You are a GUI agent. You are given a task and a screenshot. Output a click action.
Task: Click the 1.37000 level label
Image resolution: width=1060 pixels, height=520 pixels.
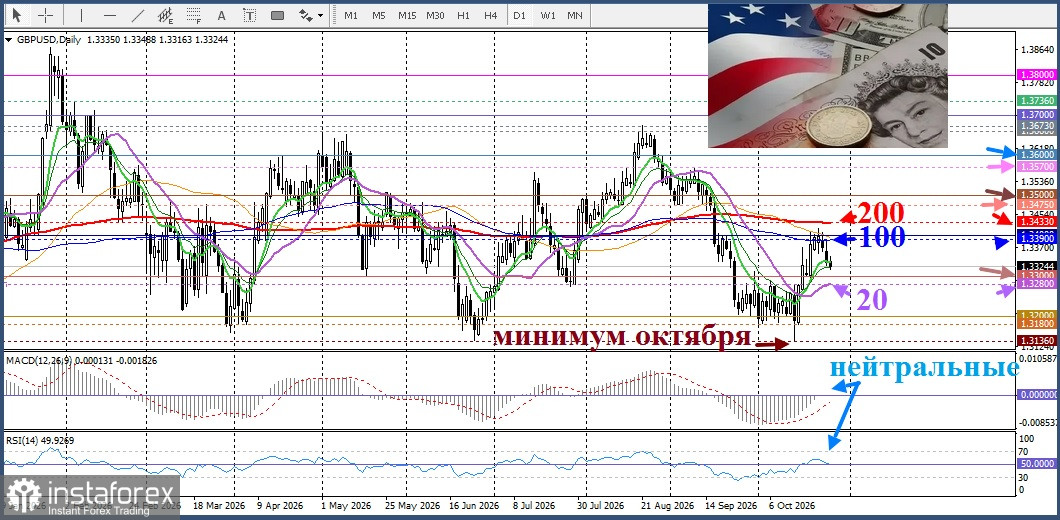click(1036, 116)
